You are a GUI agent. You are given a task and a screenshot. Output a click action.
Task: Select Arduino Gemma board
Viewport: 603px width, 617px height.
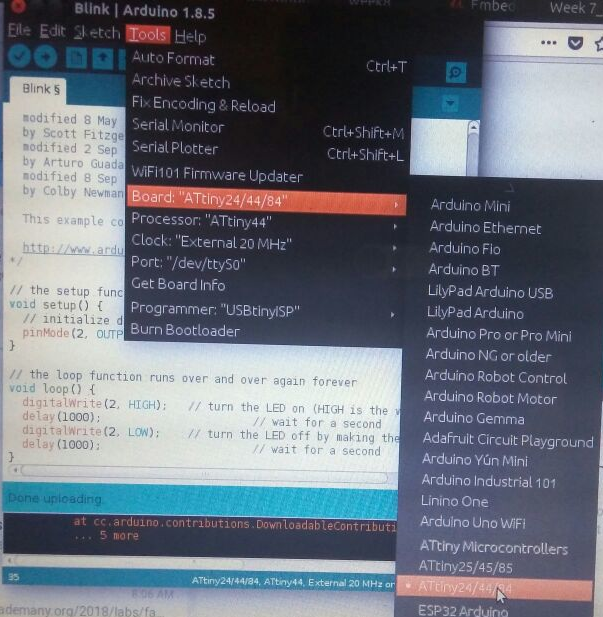[x=474, y=418]
